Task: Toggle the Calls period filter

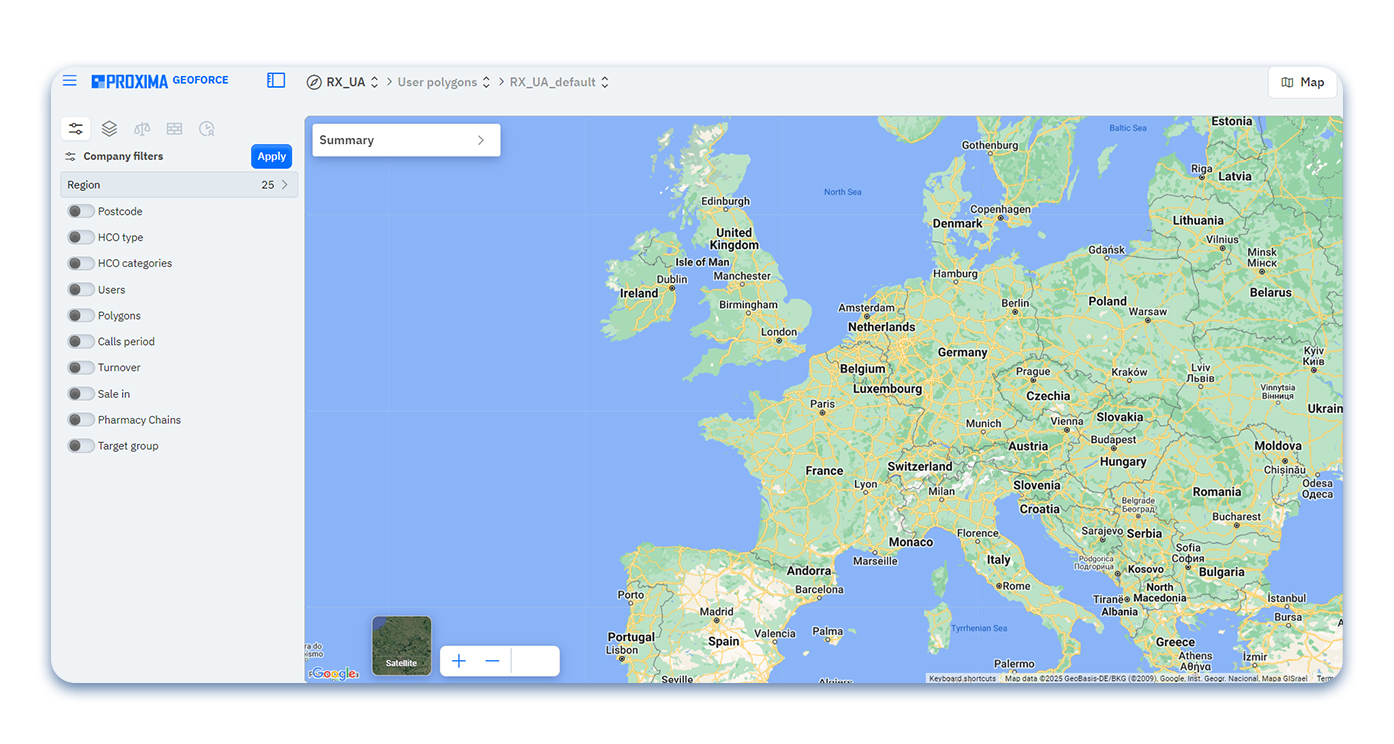Action: (81, 341)
